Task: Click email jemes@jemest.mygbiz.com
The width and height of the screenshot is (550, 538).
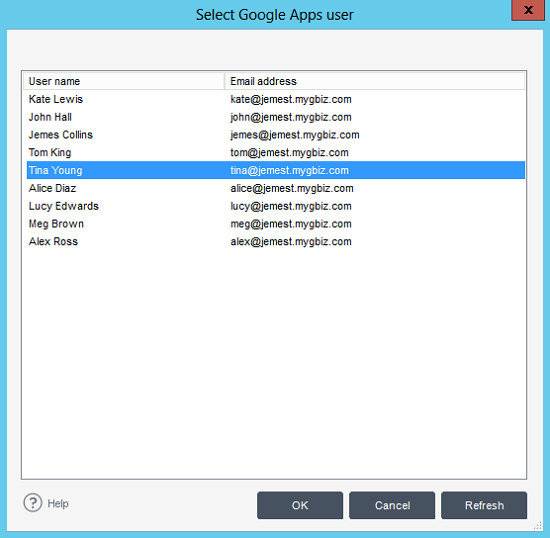Action: coord(295,135)
